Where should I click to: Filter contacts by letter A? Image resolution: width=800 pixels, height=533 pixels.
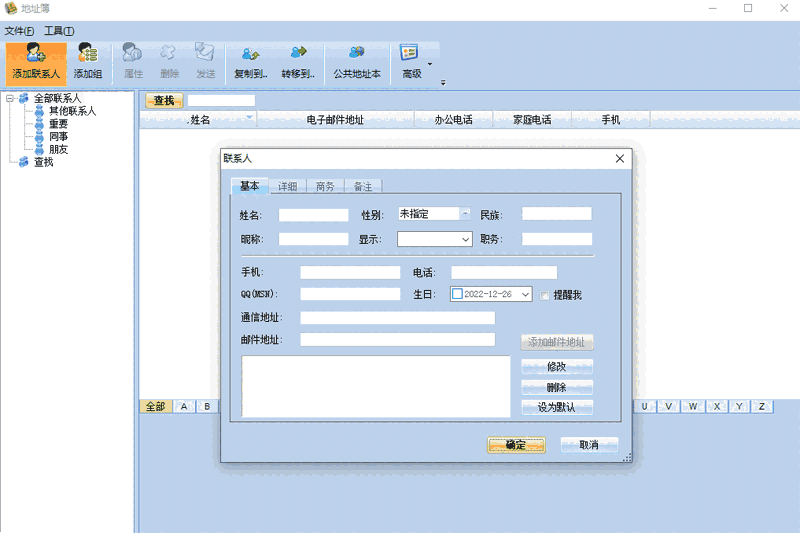184,406
